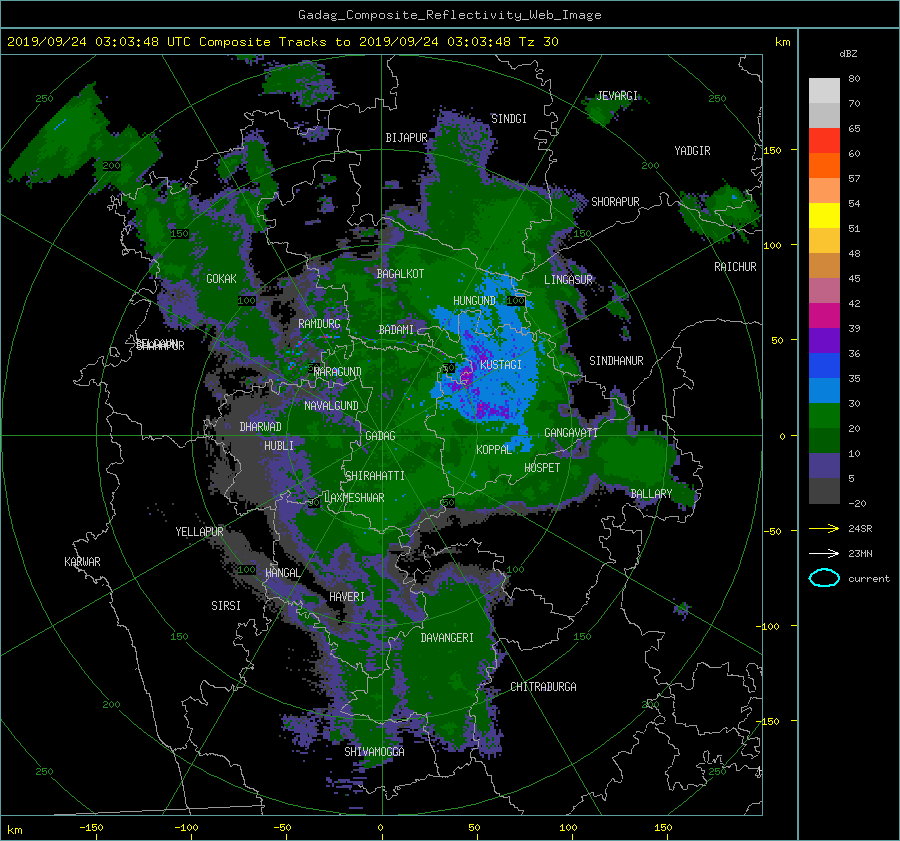Select the red 60 dBZ color swatch
This screenshot has width=900, height=841.
coord(824,141)
